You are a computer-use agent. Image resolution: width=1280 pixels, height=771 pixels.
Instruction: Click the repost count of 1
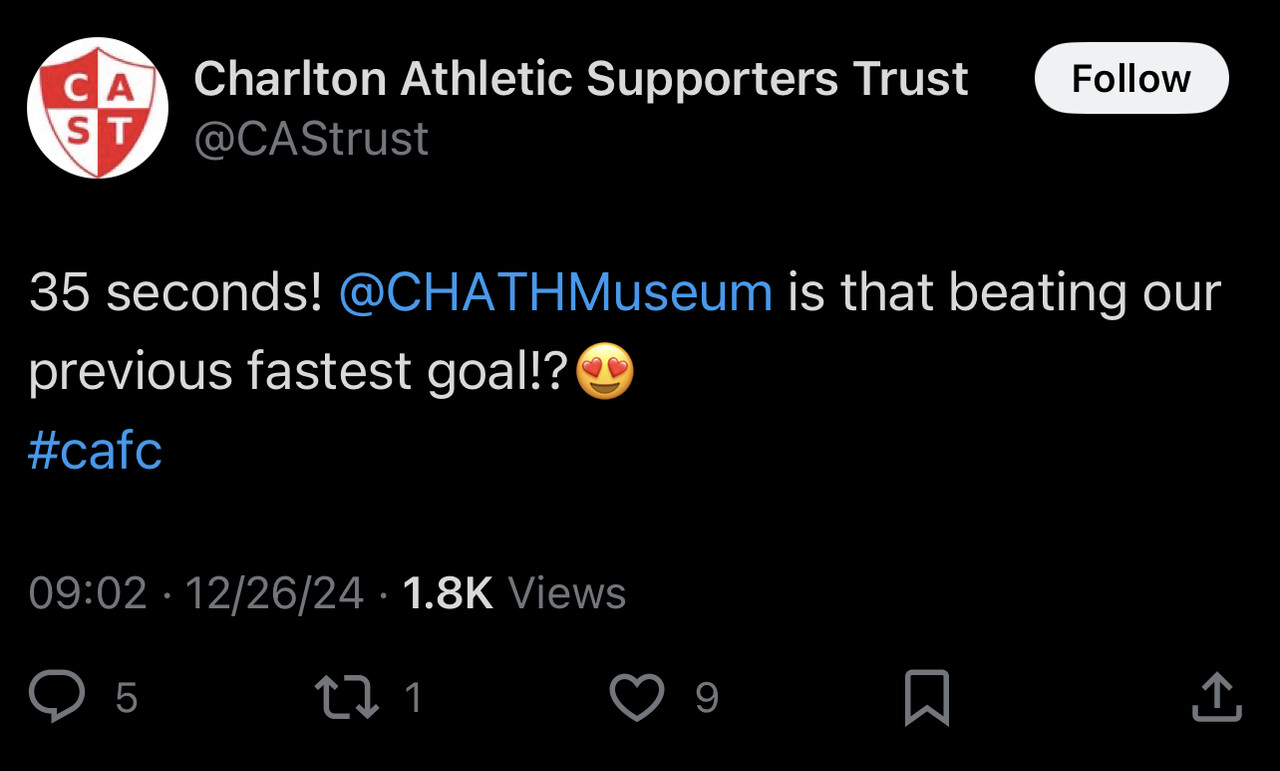(413, 698)
